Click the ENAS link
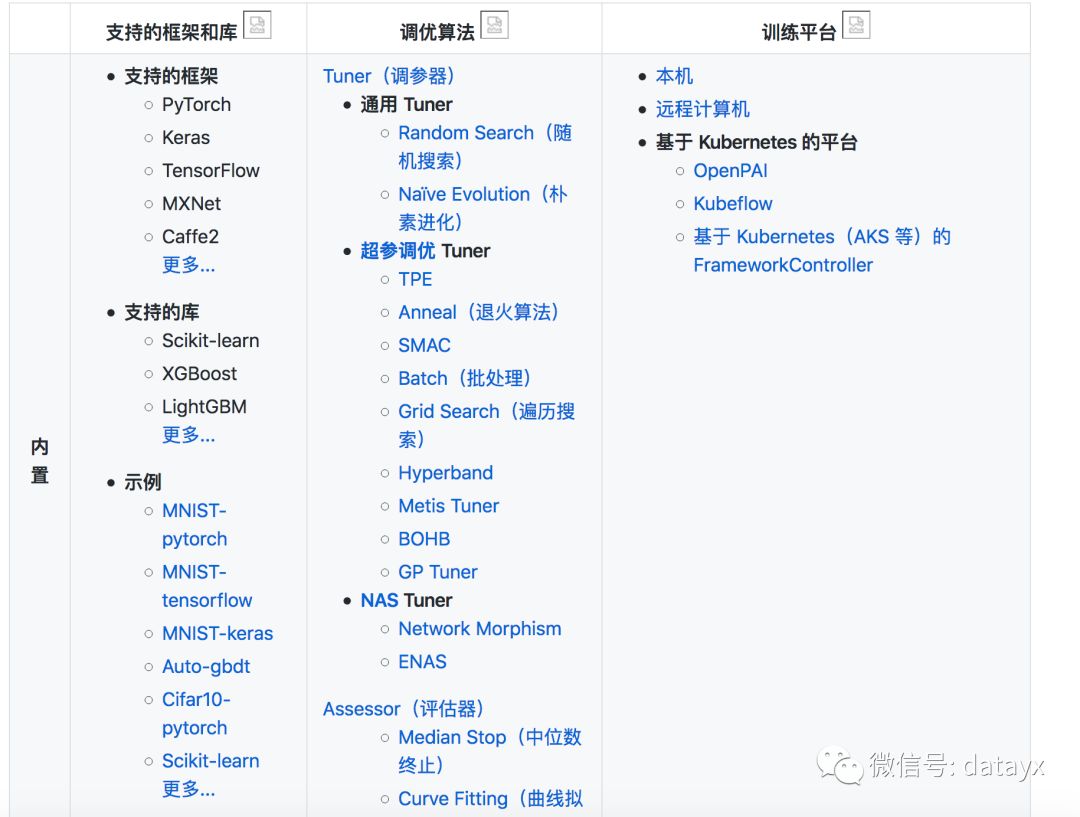Viewport: 1080px width, 817px height. (422, 661)
